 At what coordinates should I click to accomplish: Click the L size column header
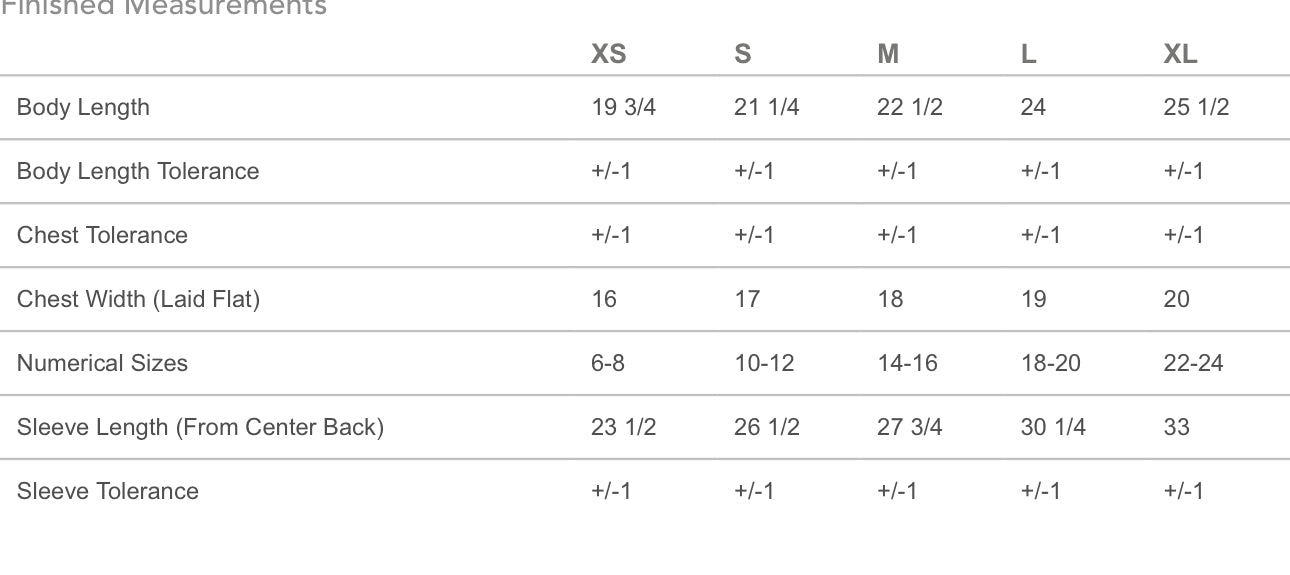coord(1028,54)
